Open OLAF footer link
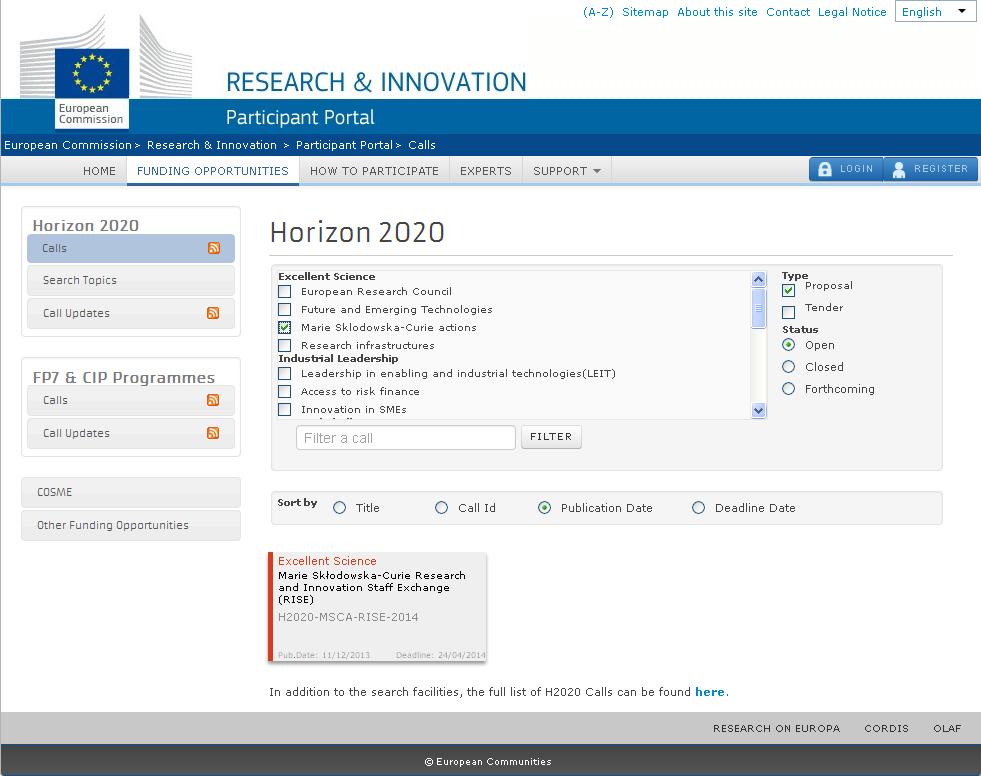The height and width of the screenshot is (776, 981). point(947,728)
